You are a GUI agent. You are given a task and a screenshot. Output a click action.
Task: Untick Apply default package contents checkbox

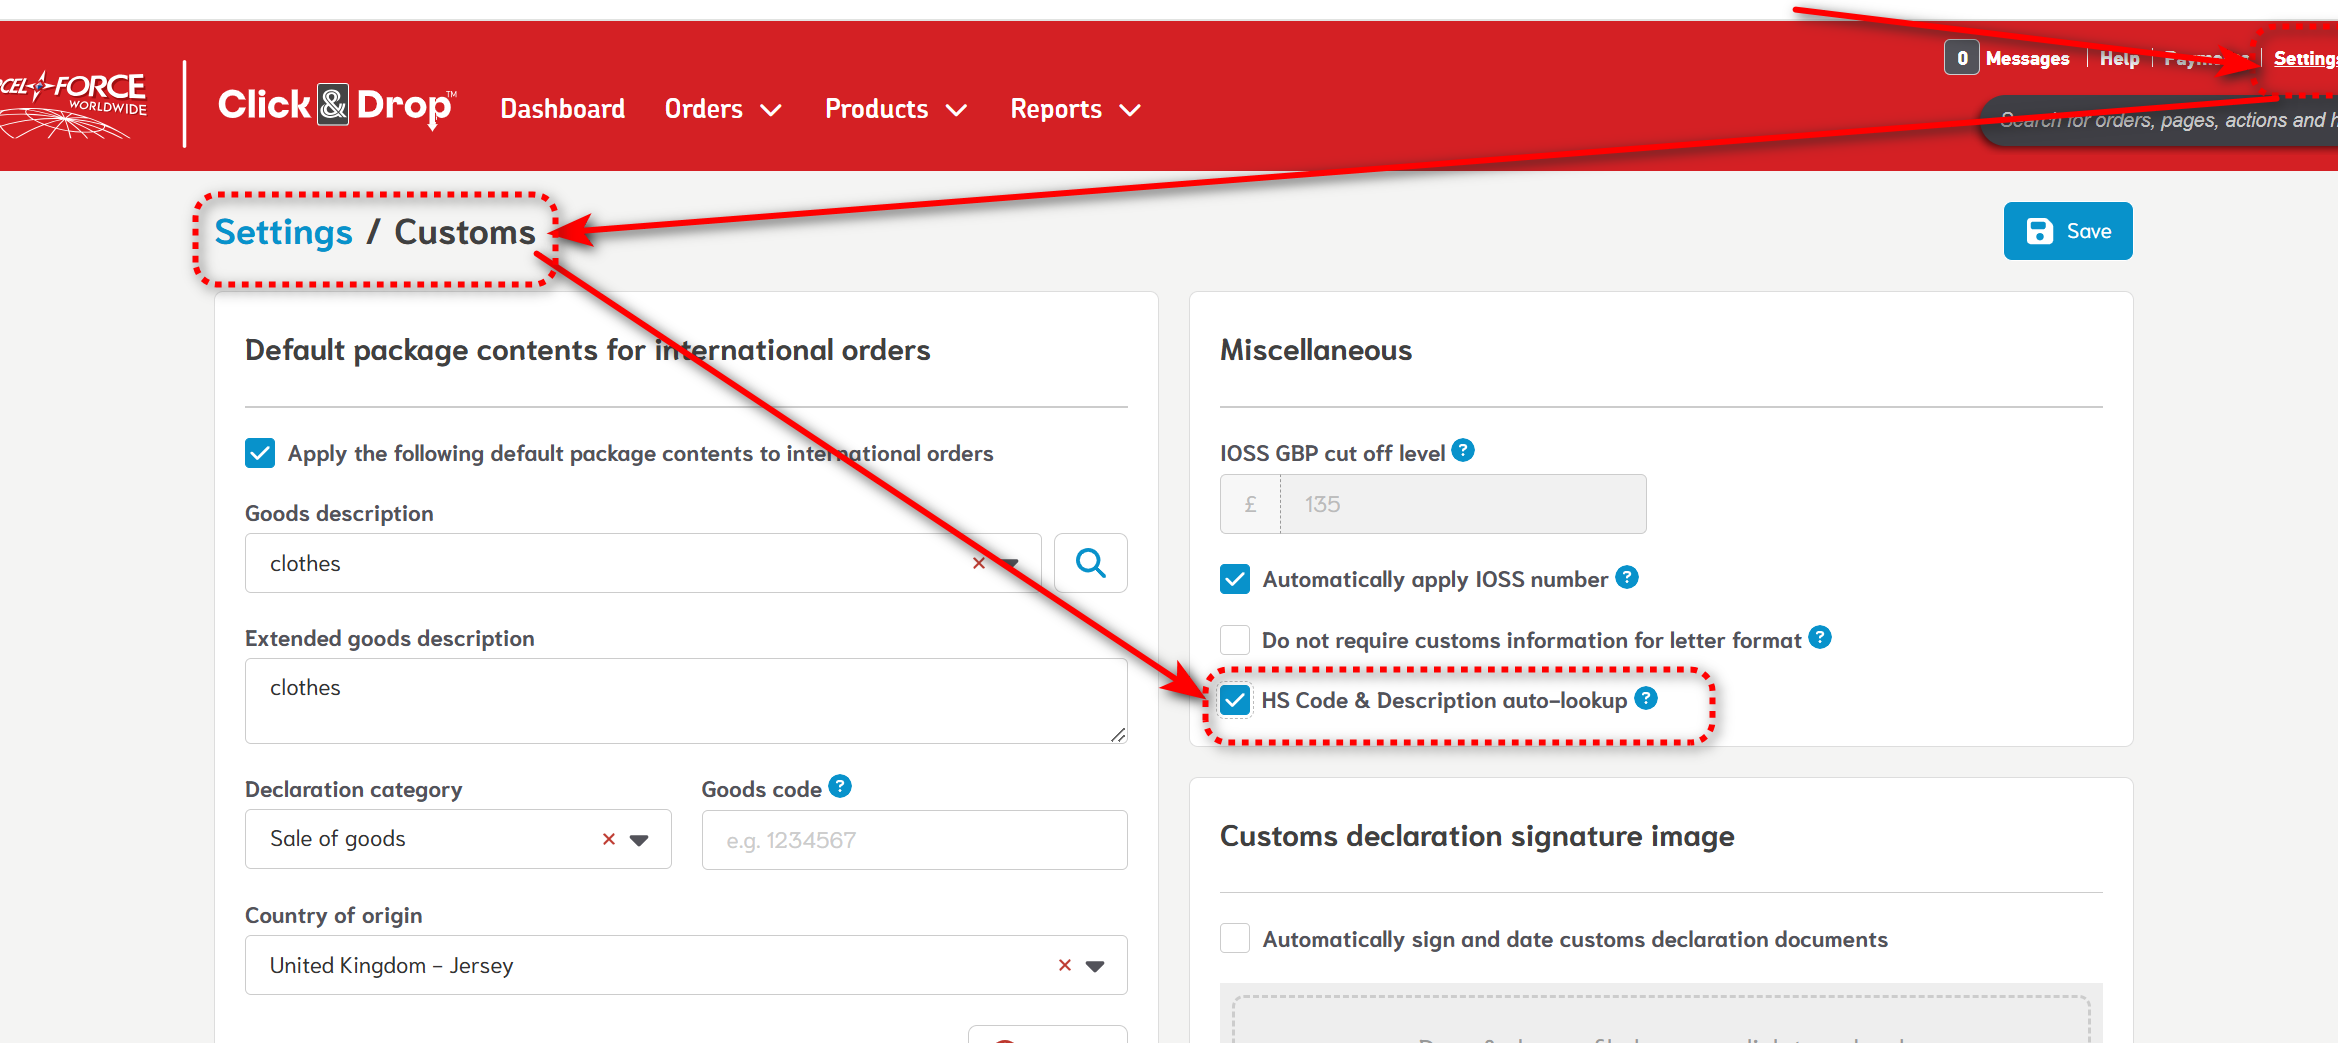(x=260, y=453)
